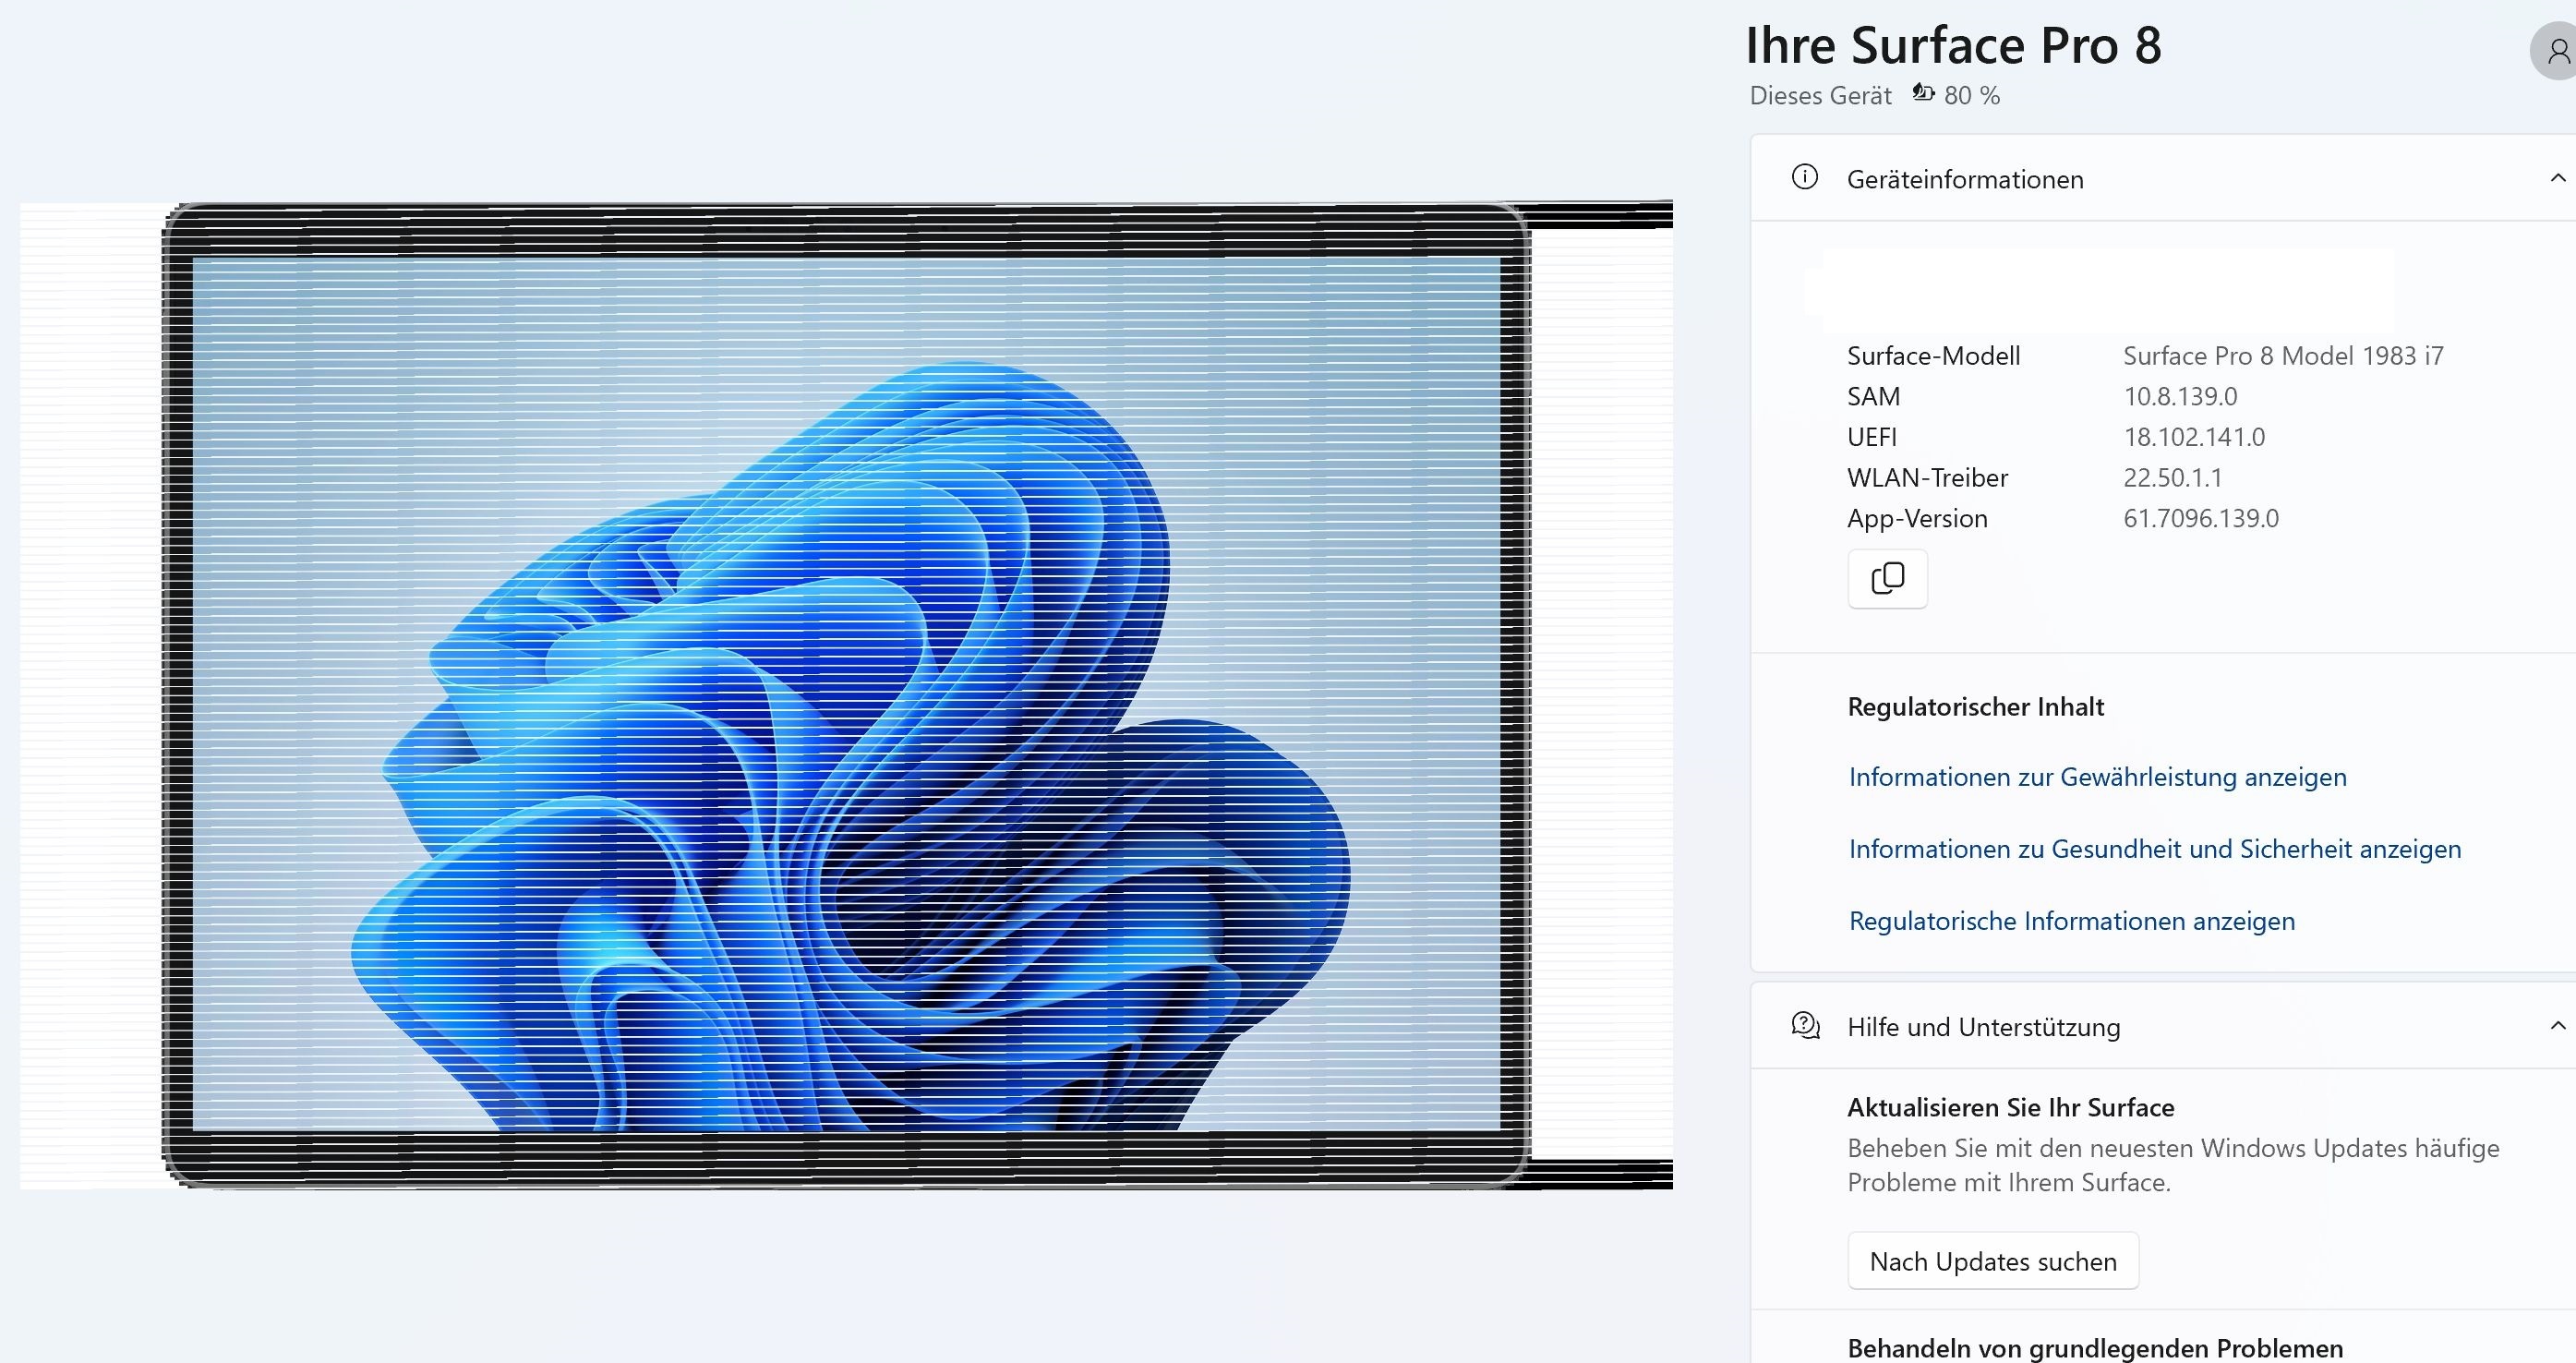Click the help chat icon beside Hilfe
This screenshot has width=2576, height=1363.
1805,1025
